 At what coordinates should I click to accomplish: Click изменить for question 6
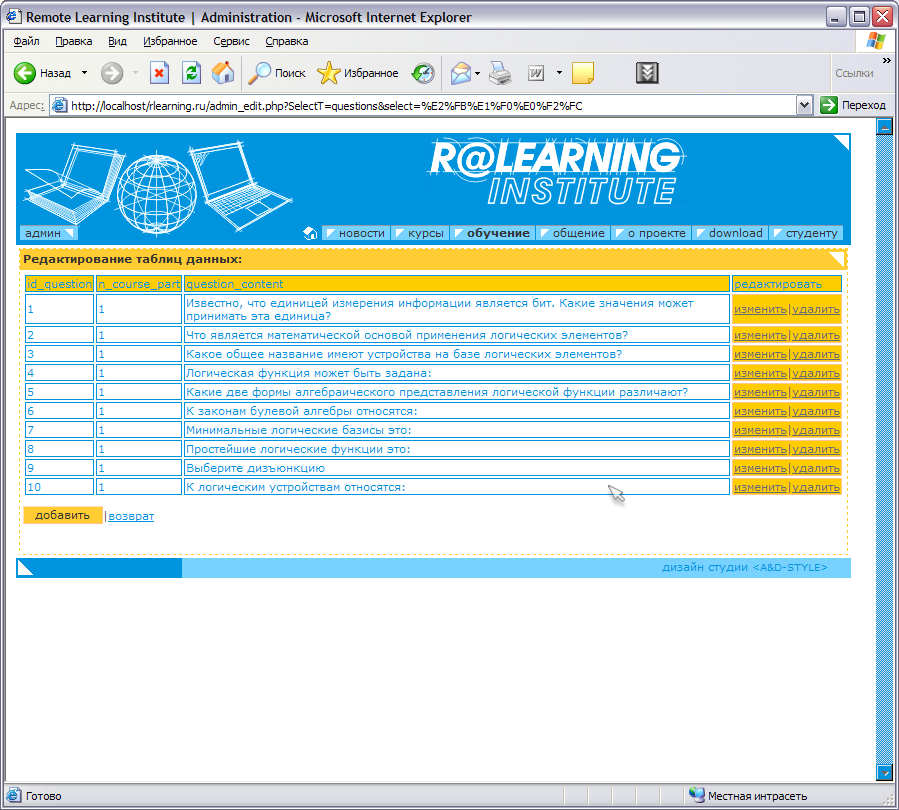[760, 411]
